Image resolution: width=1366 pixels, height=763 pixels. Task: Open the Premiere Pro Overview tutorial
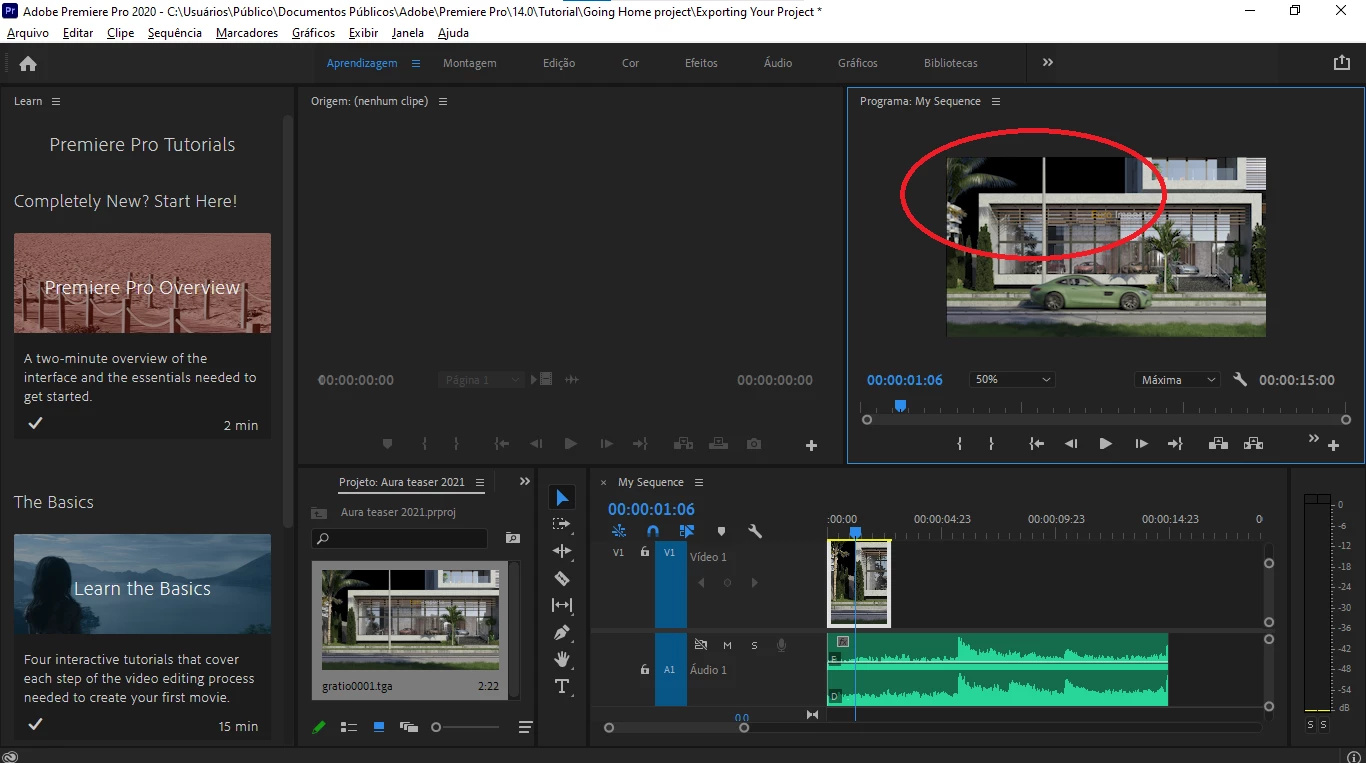point(142,283)
